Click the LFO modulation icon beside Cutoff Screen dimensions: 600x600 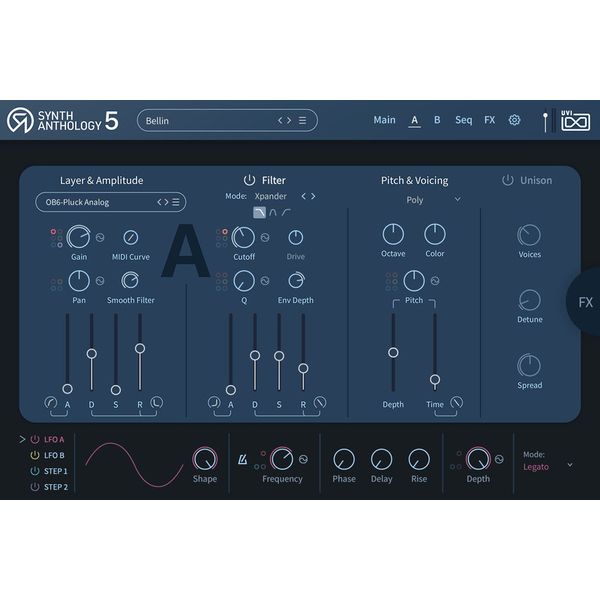tap(265, 238)
